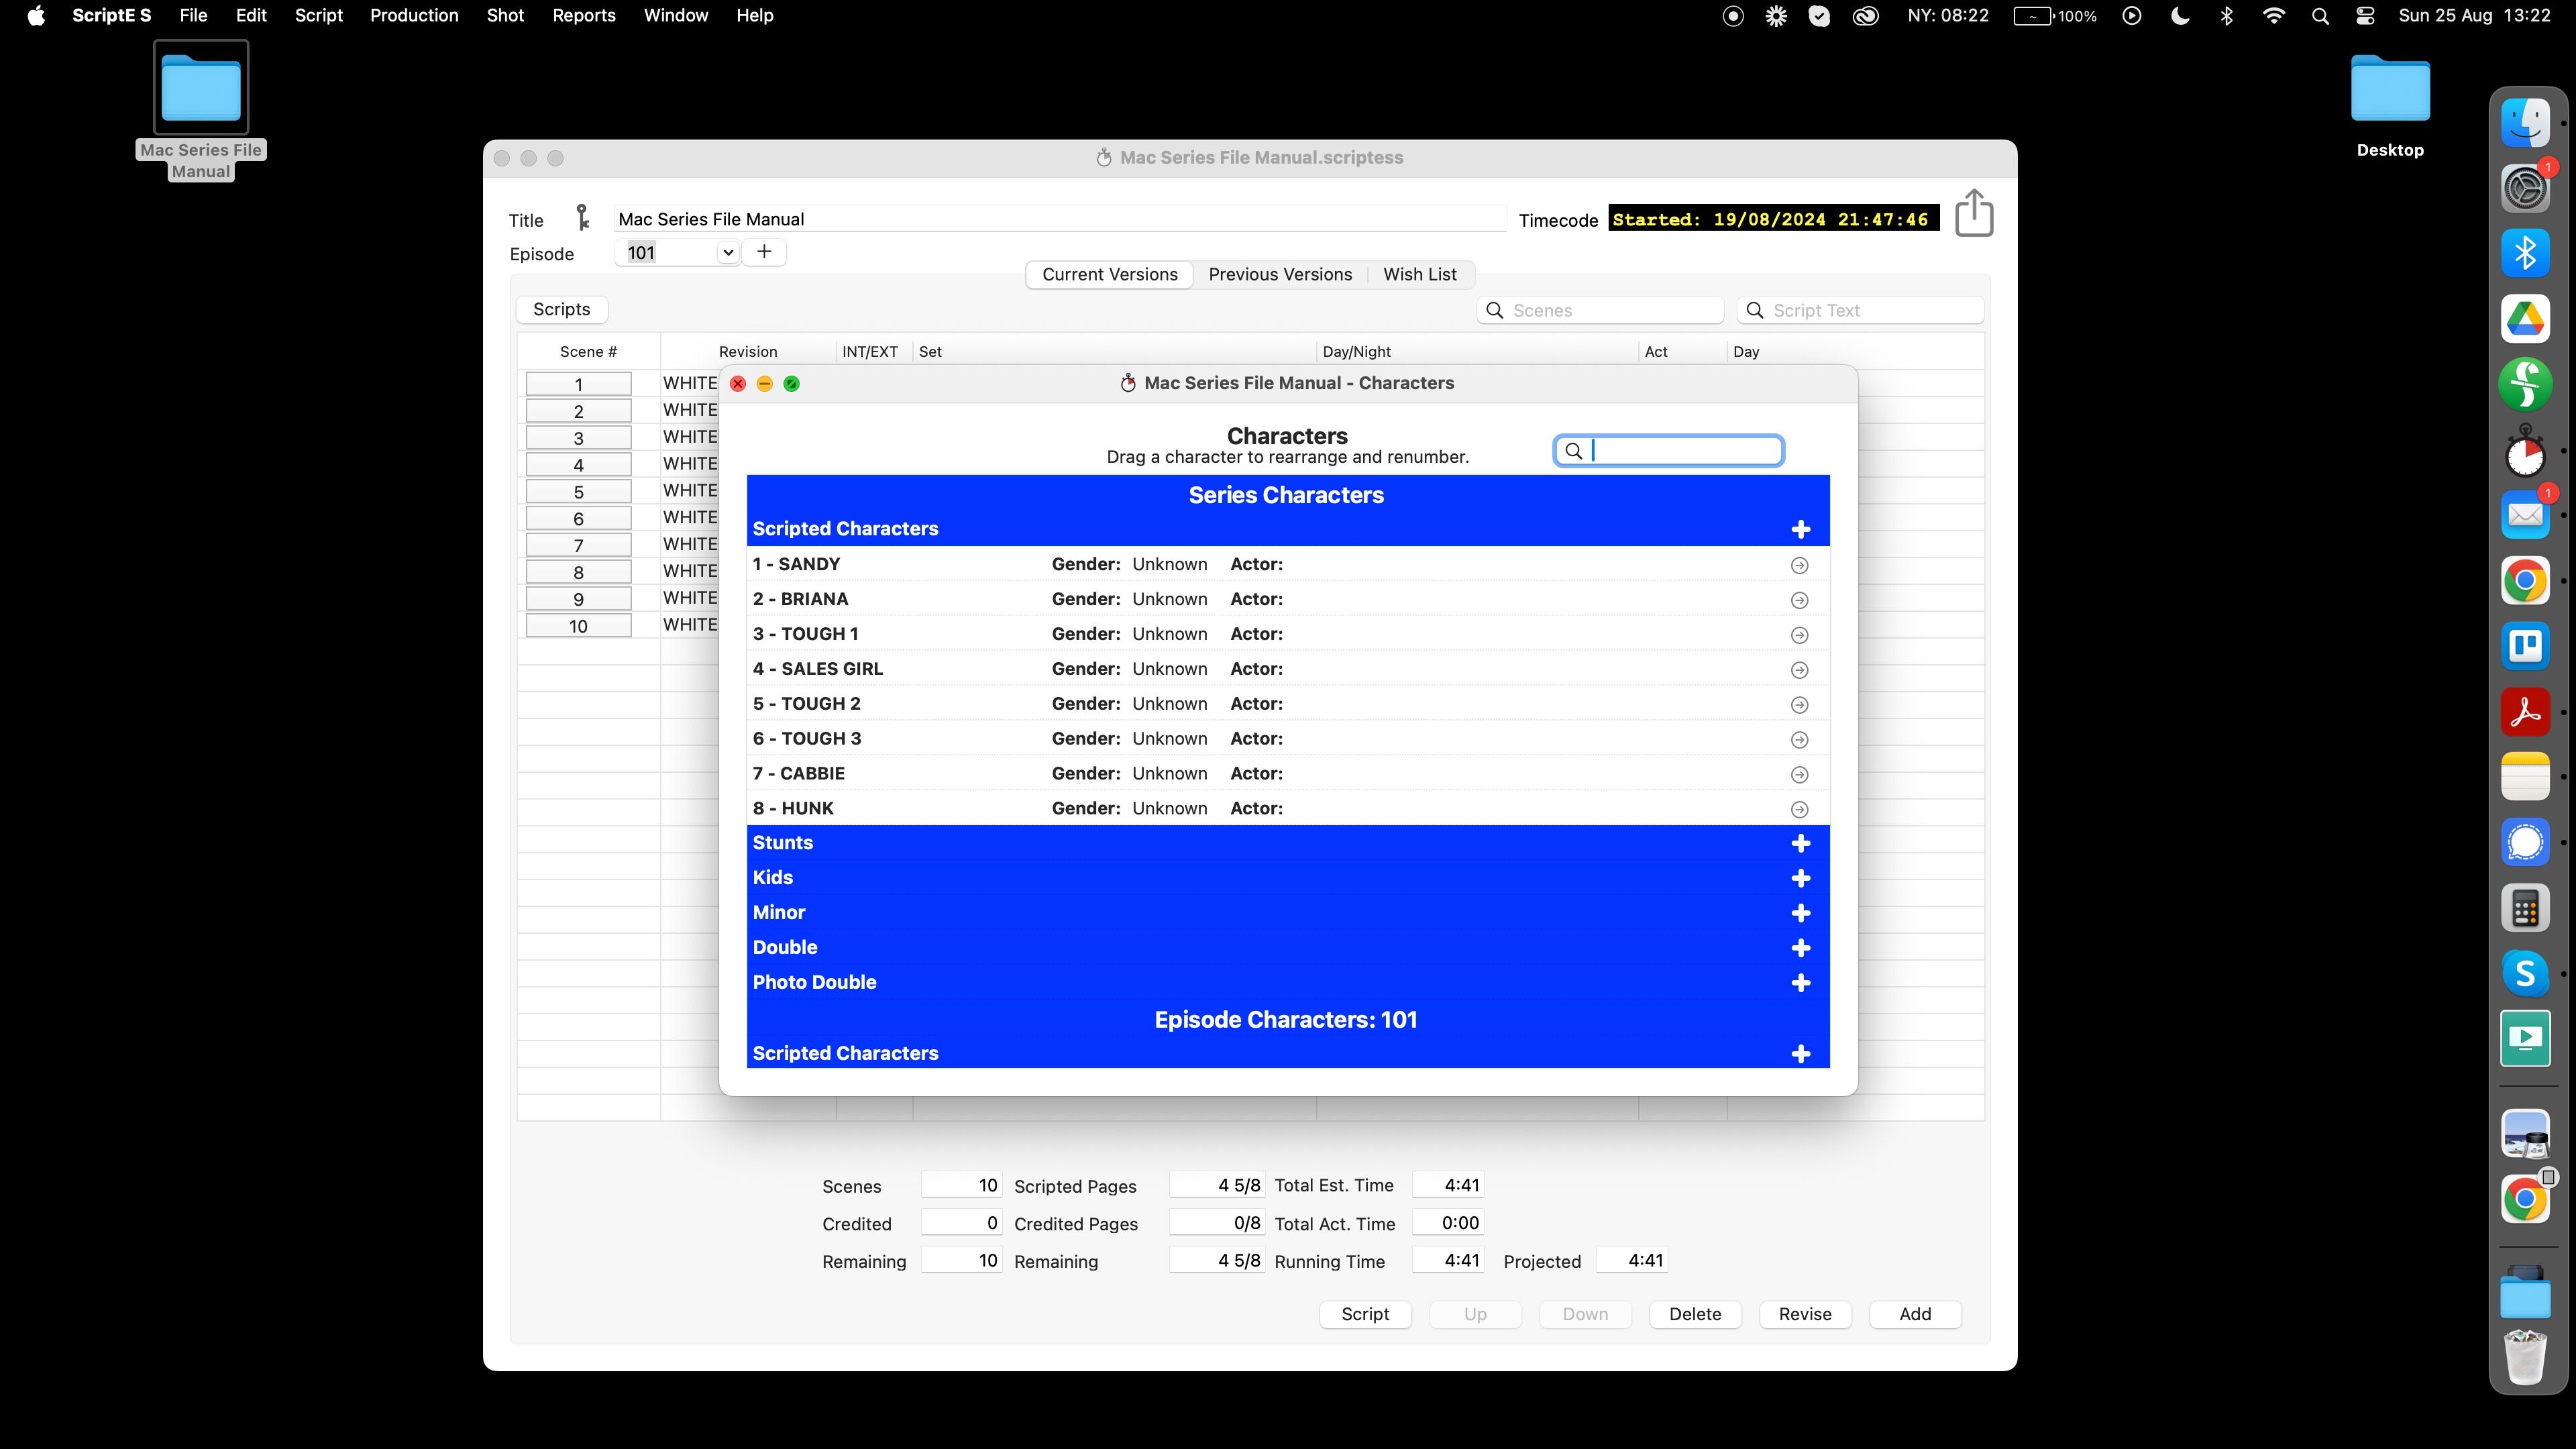Click the key icon beside Title
2576x1449 pixels.
pos(583,218)
